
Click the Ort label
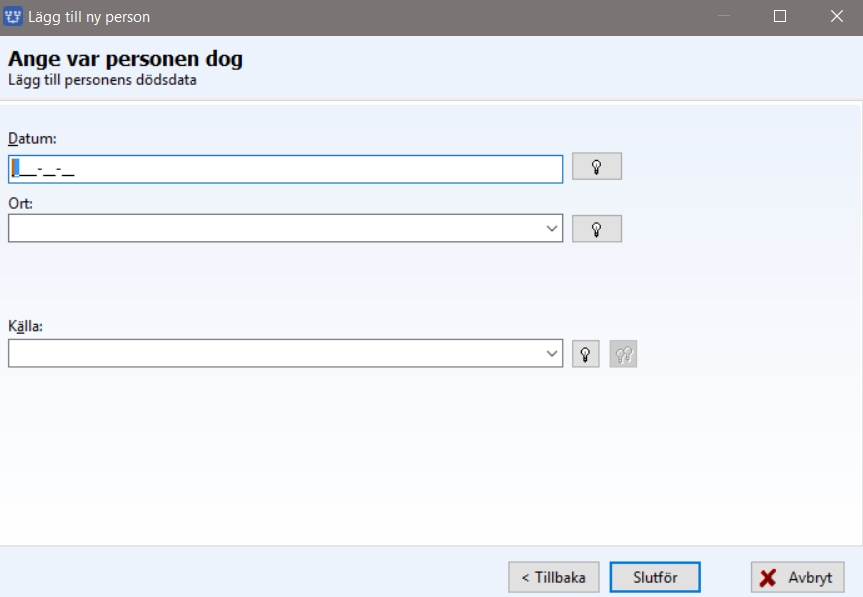point(20,204)
